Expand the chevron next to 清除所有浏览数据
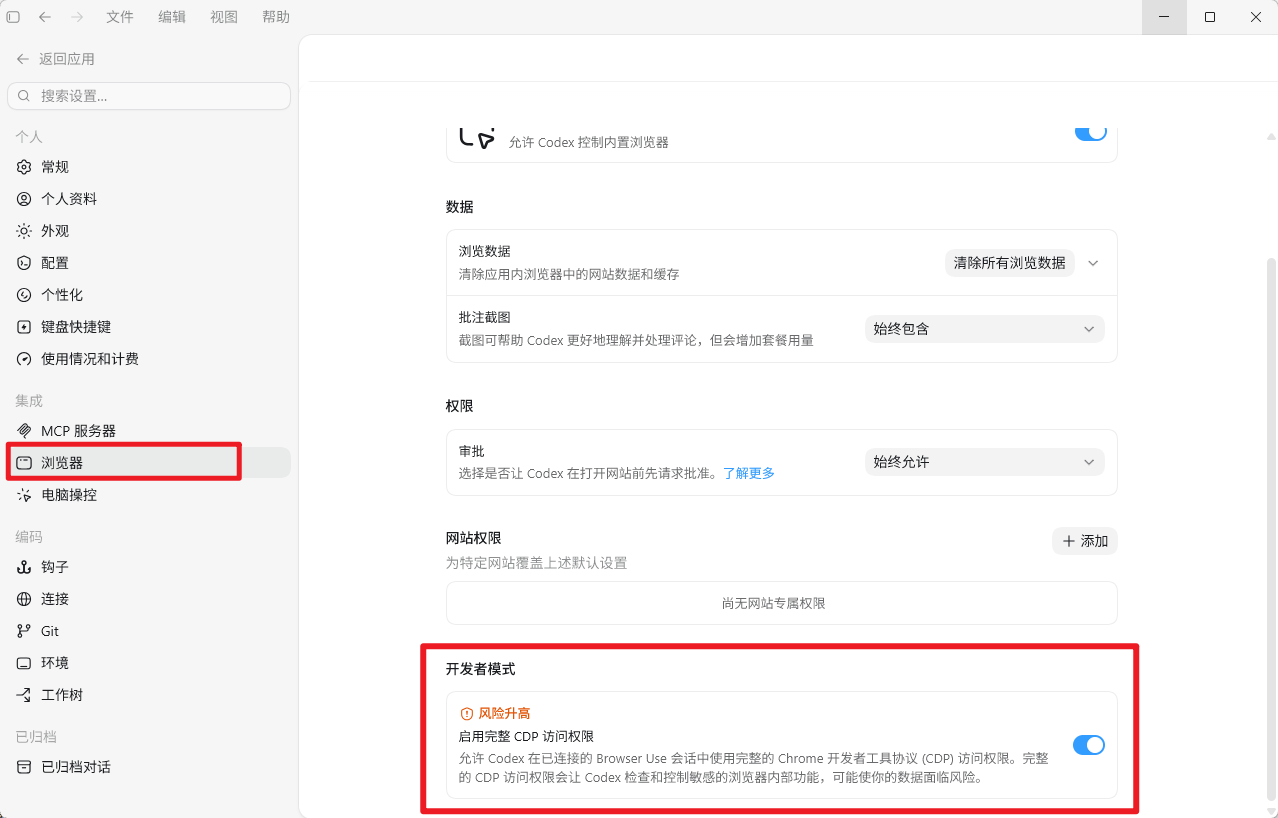This screenshot has height=818, width=1278. tap(1093, 263)
